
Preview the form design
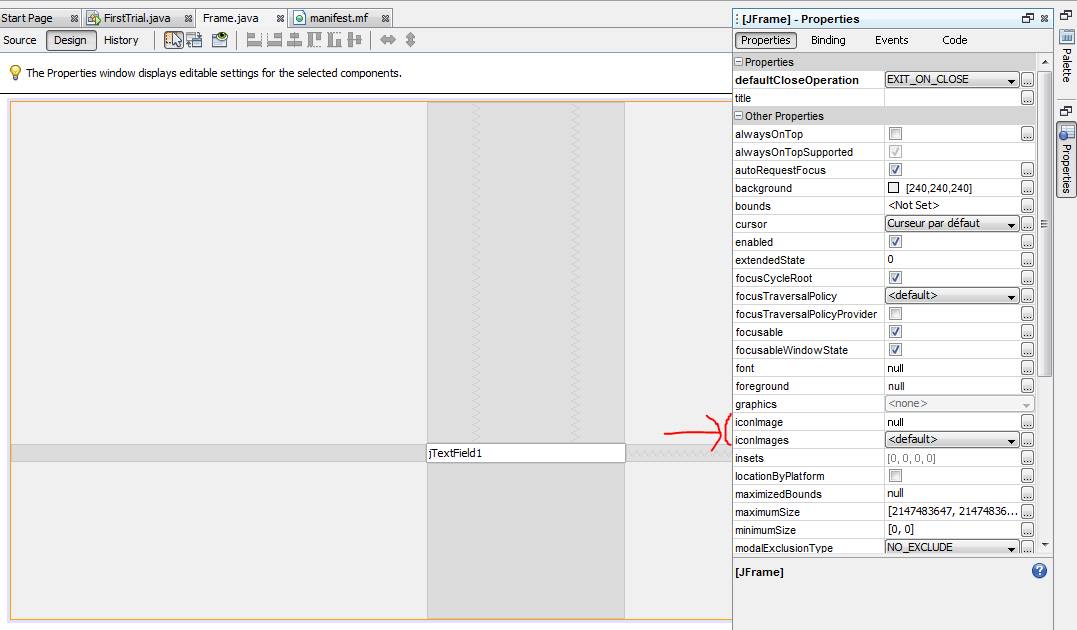coord(220,40)
